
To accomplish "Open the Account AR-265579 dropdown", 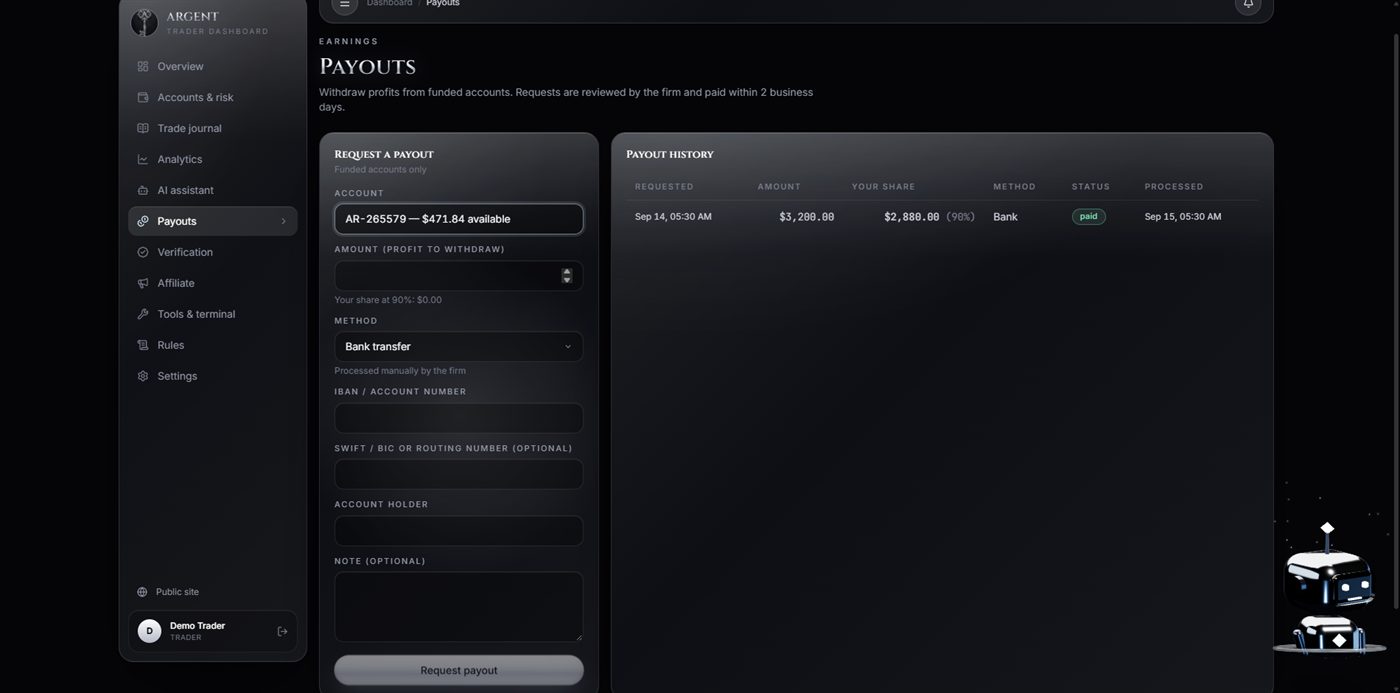I will click(459, 219).
